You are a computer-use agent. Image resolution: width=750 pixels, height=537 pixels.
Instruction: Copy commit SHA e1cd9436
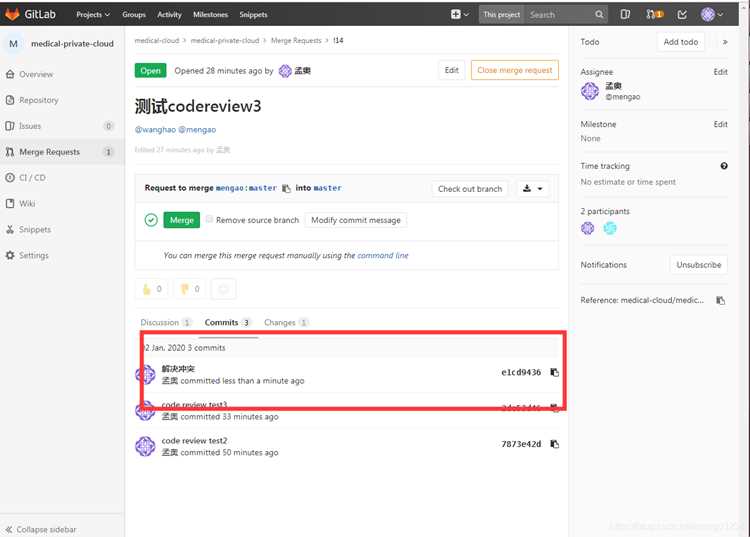pos(555,372)
